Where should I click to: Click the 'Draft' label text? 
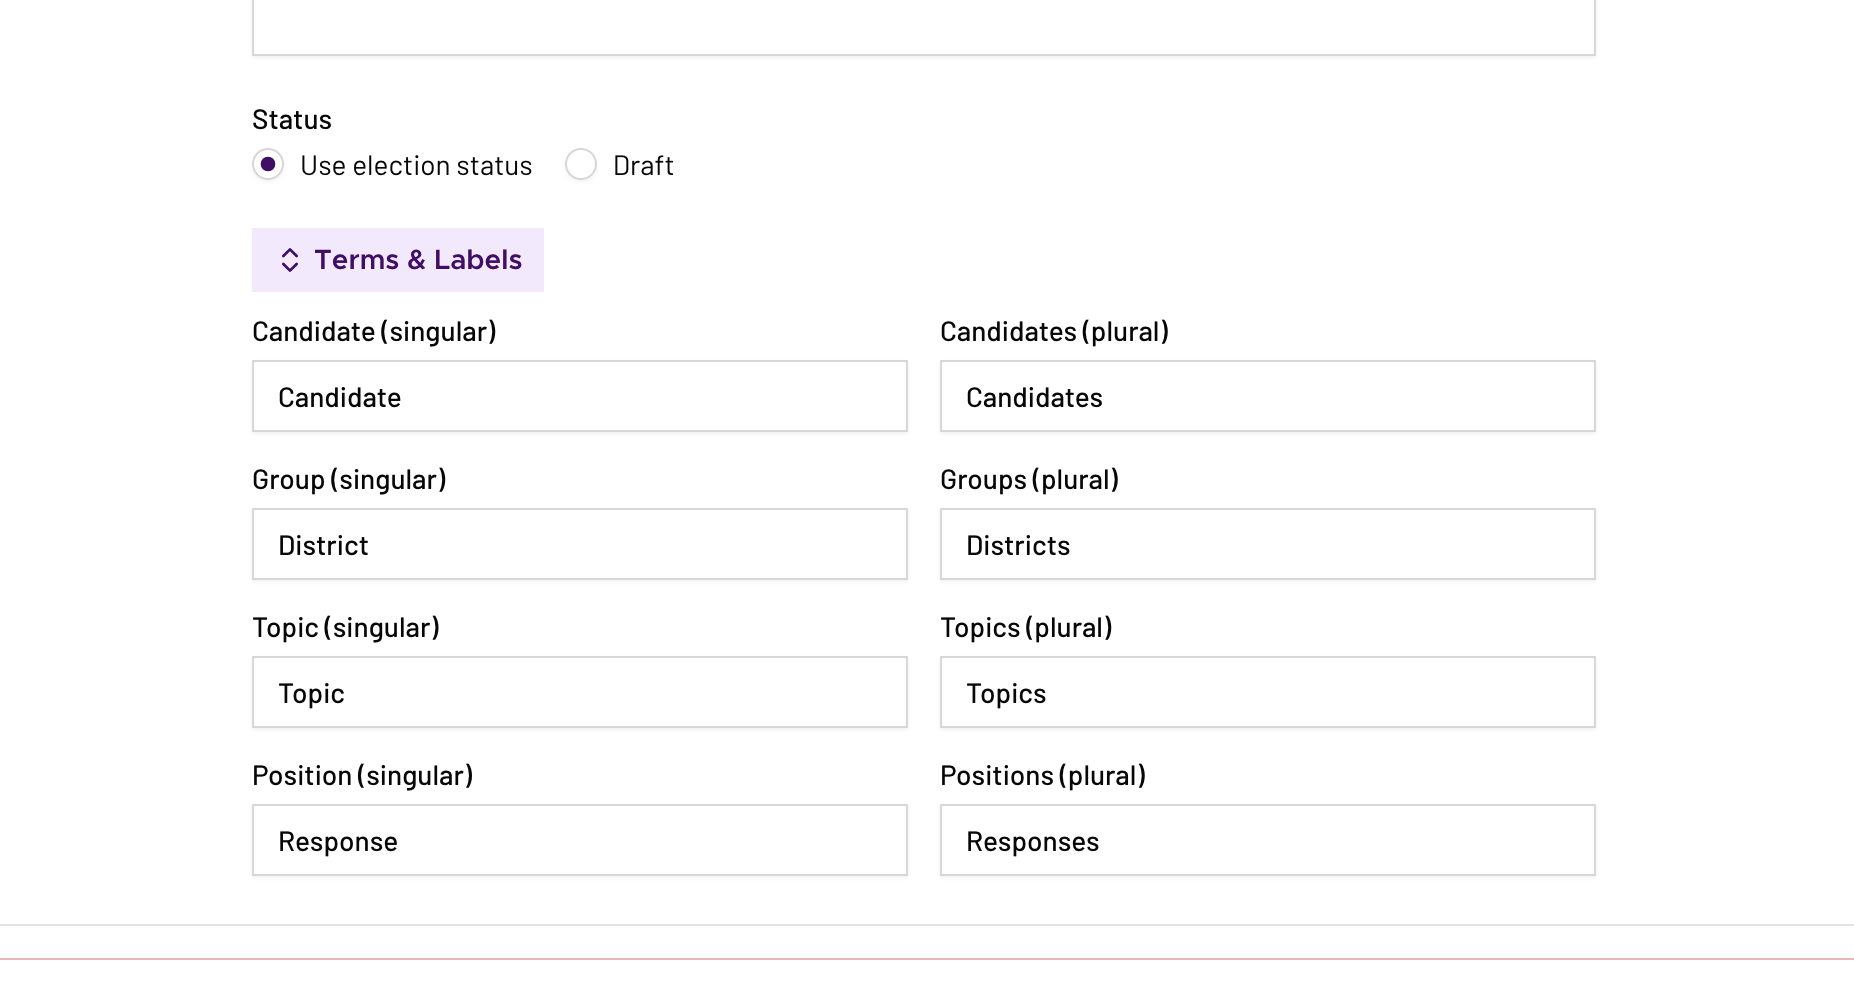(x=643, y=166)
